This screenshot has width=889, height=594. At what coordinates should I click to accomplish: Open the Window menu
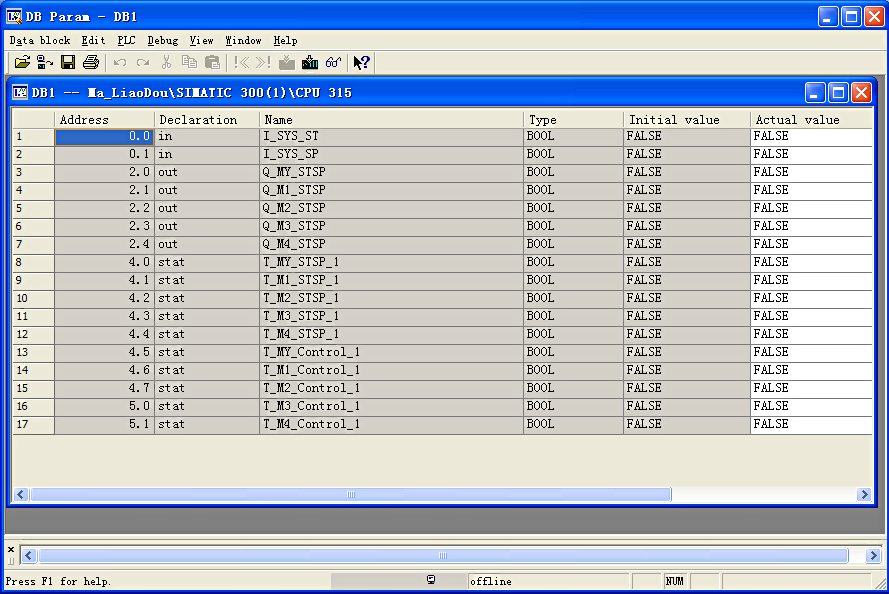pos(243,40)
